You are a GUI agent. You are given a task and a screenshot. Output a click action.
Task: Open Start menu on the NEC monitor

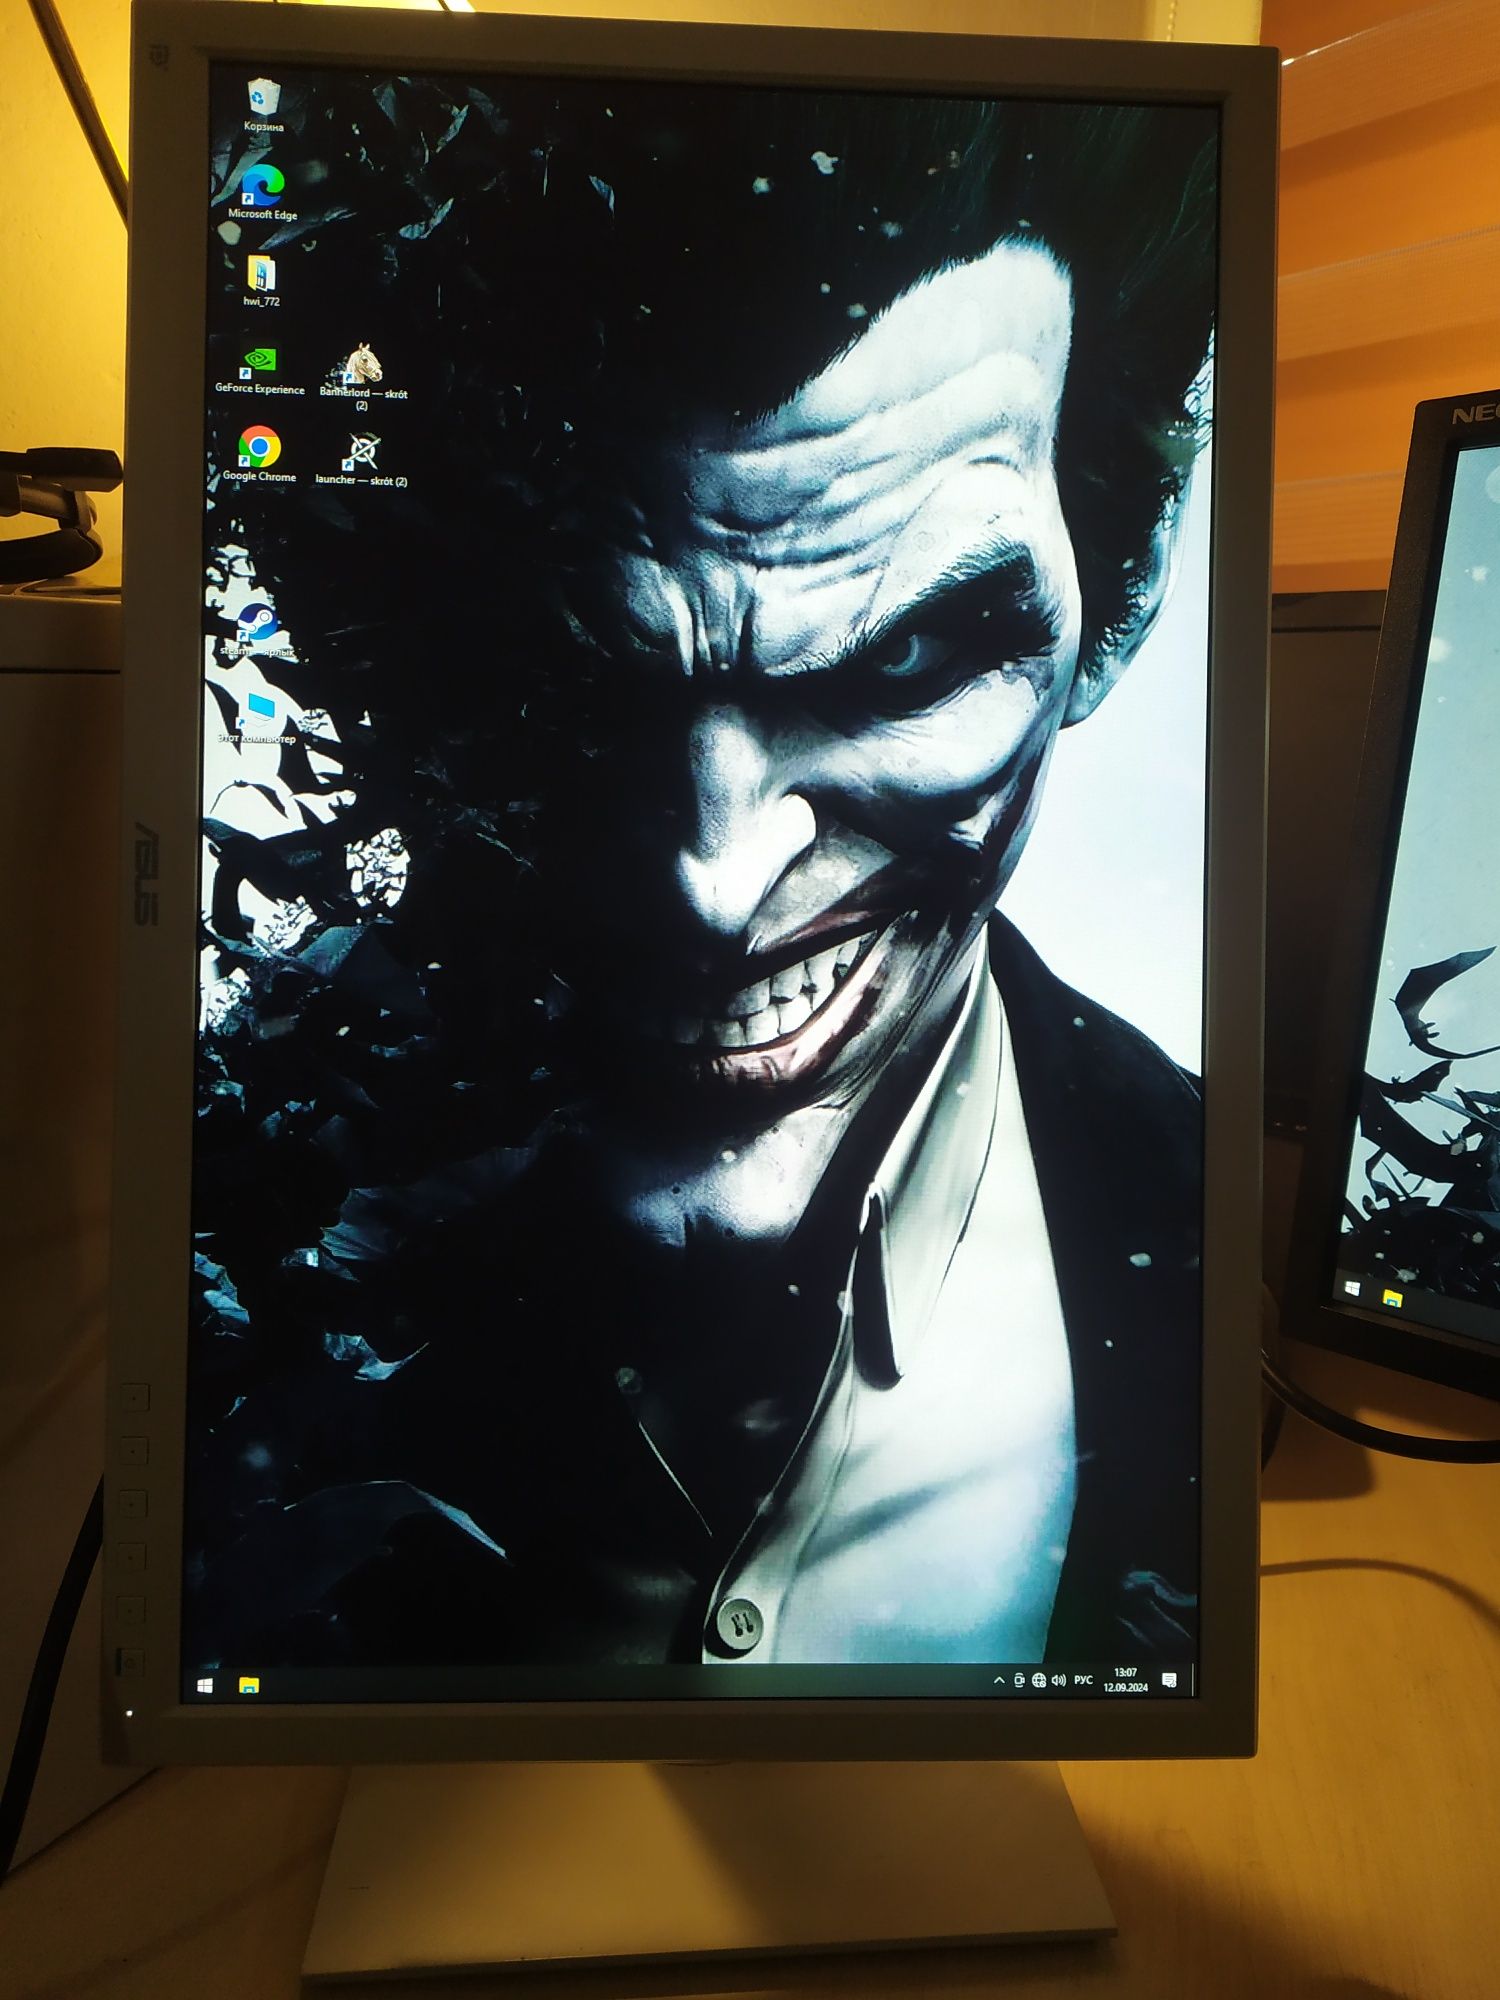(x=1353, y=1289)
